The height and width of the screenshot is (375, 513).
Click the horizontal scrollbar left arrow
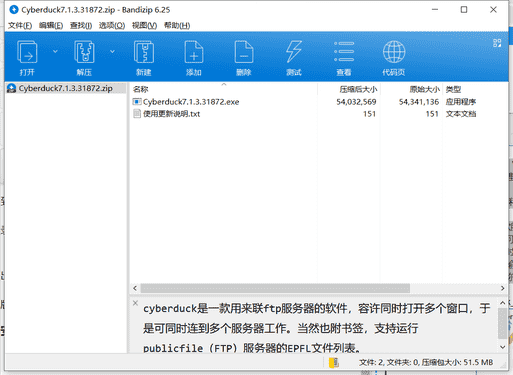pyautogui.click(x=135, y=288)
